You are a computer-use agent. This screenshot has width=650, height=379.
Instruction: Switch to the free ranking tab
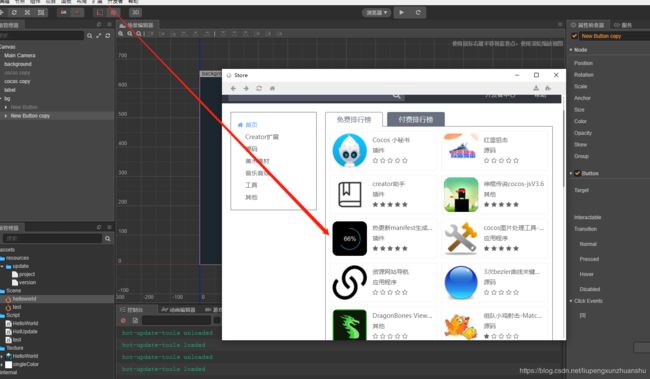coord(354,119)
